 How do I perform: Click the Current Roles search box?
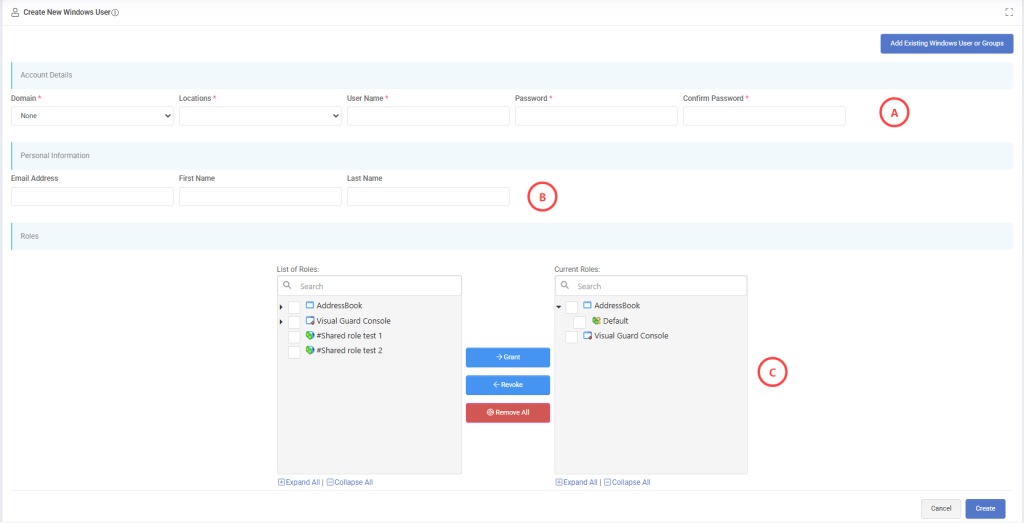tap(650, 286)
